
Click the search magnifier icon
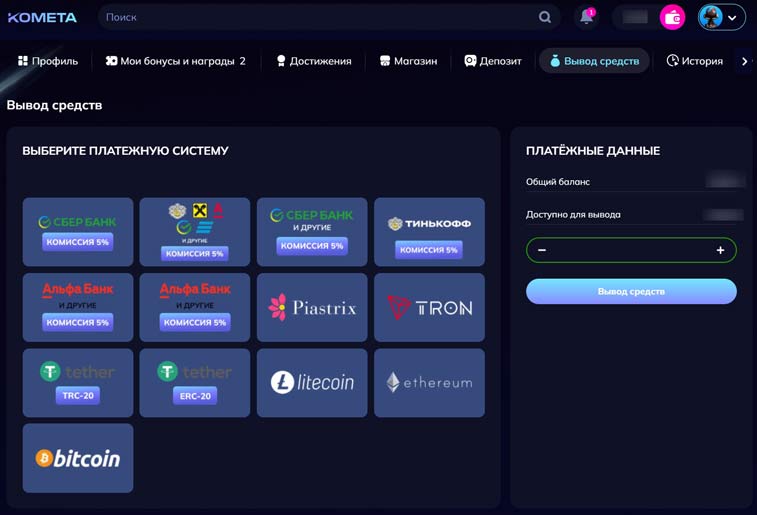pos(545,17)
